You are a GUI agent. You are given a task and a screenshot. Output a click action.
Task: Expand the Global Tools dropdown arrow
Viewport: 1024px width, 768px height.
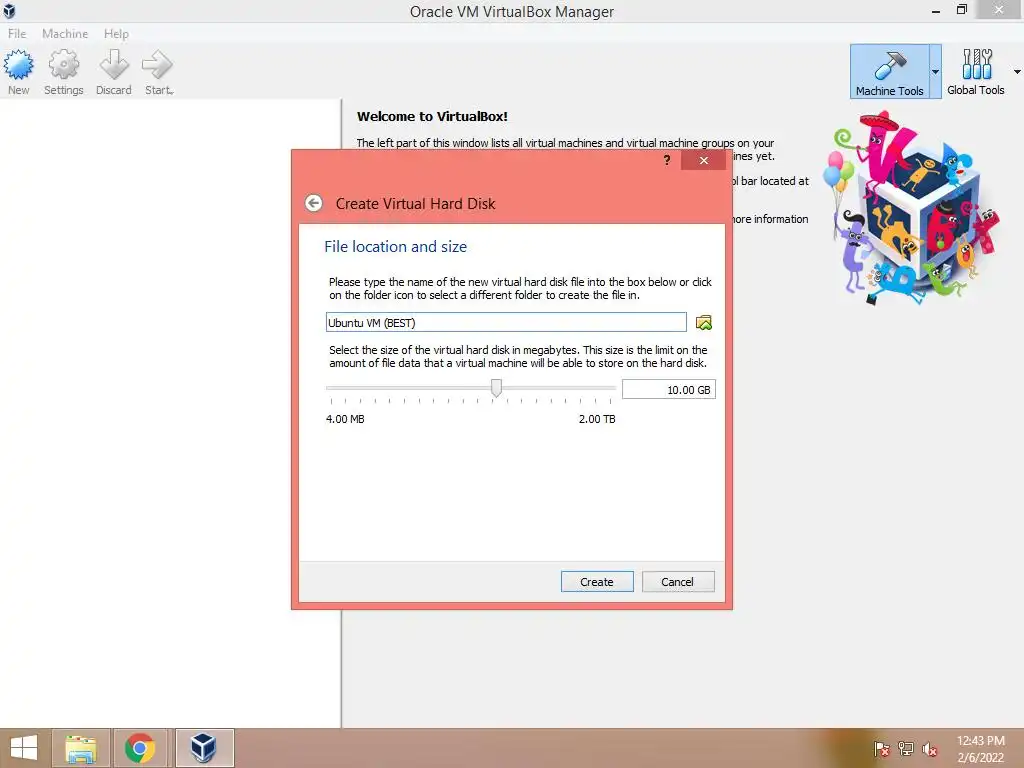pos(1017,72)
